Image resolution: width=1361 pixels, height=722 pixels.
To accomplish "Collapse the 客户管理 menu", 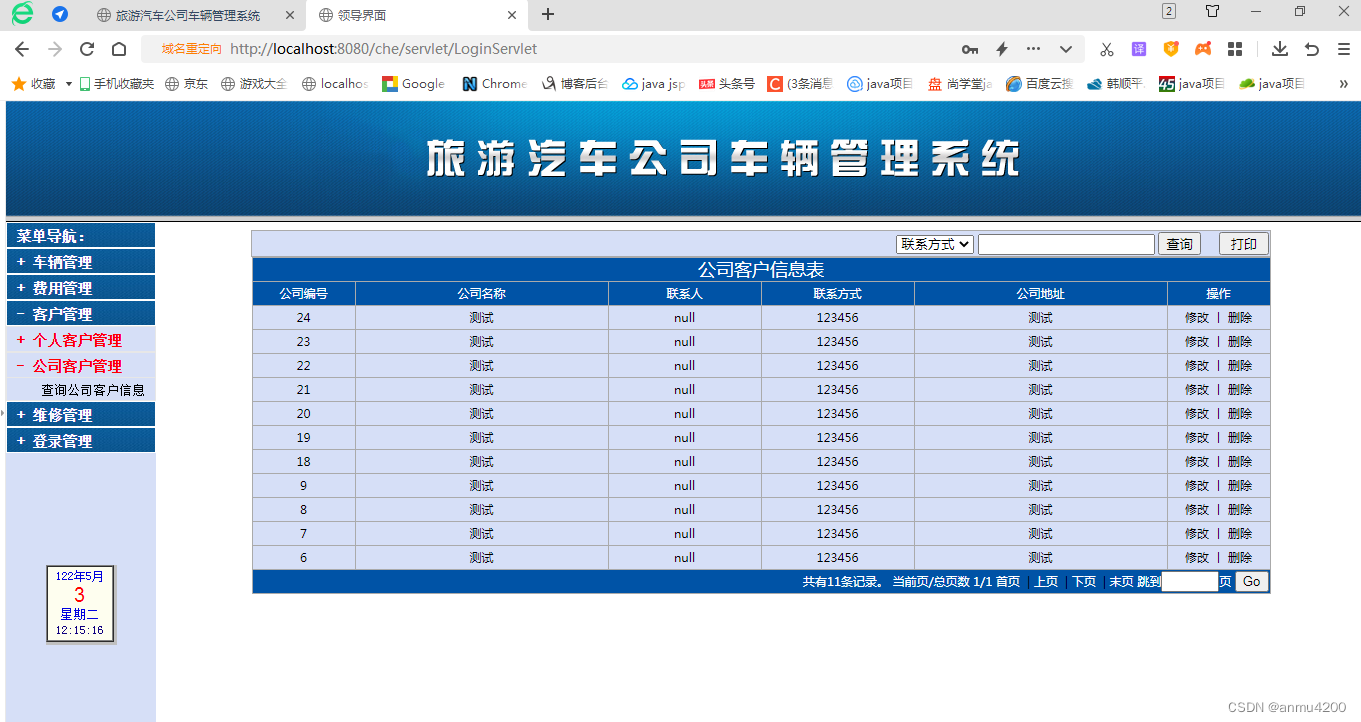I will pyautogui.click(x=81, y=314).
